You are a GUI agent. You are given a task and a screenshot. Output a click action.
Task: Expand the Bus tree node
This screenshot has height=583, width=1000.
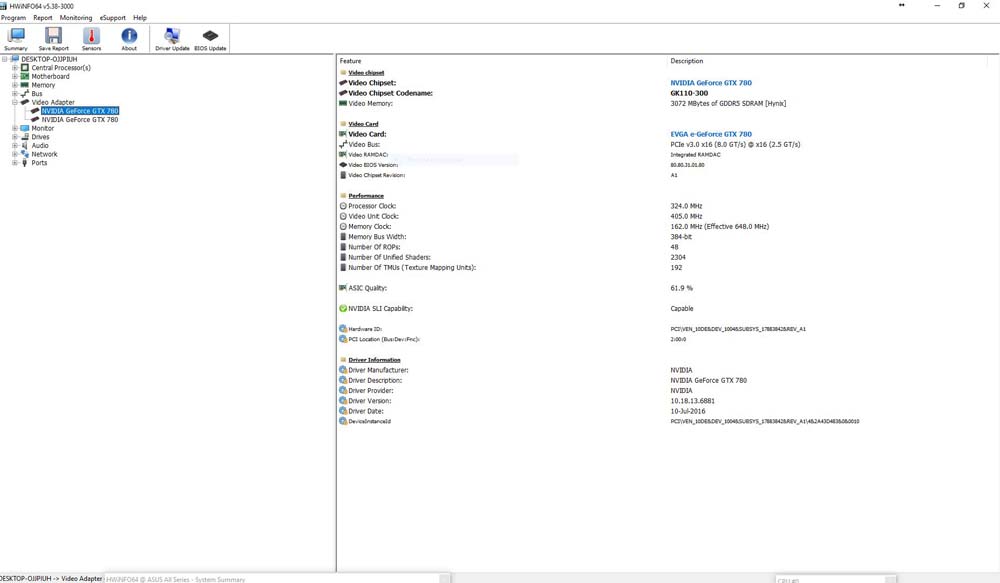(15, 94)
